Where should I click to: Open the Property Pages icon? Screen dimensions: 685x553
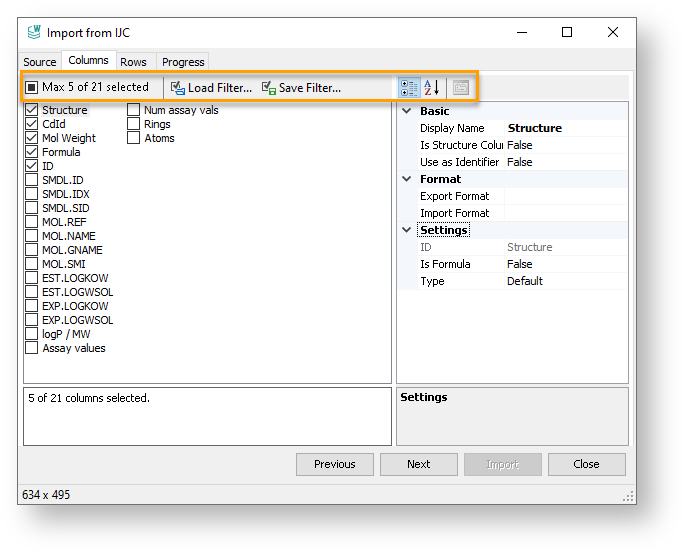point(460,88)
